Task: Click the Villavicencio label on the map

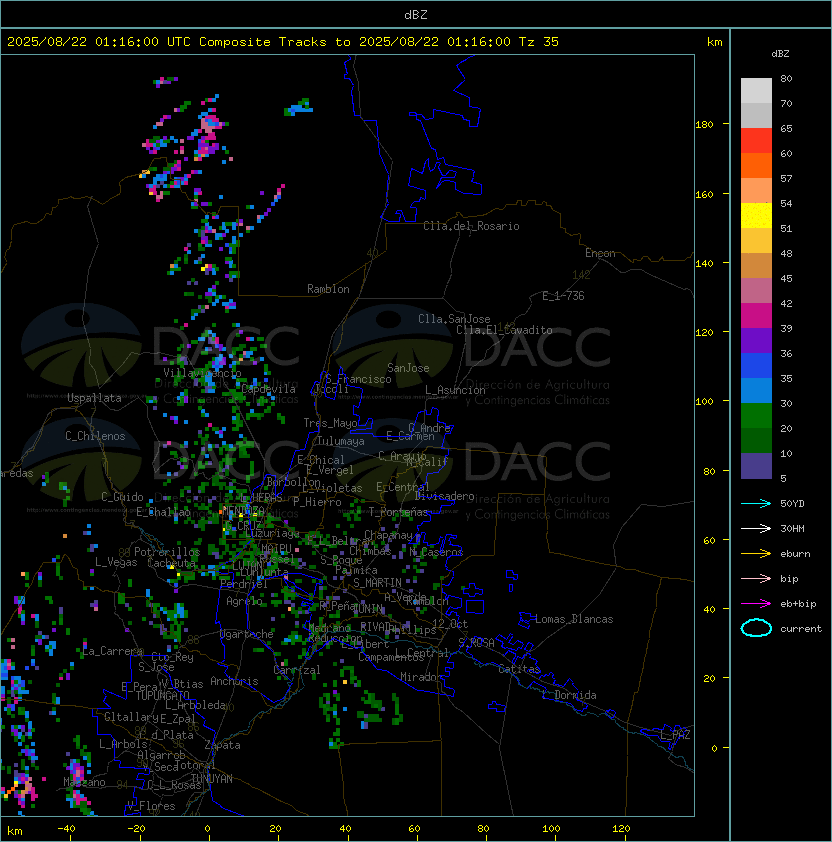Action: pos(202,373)
